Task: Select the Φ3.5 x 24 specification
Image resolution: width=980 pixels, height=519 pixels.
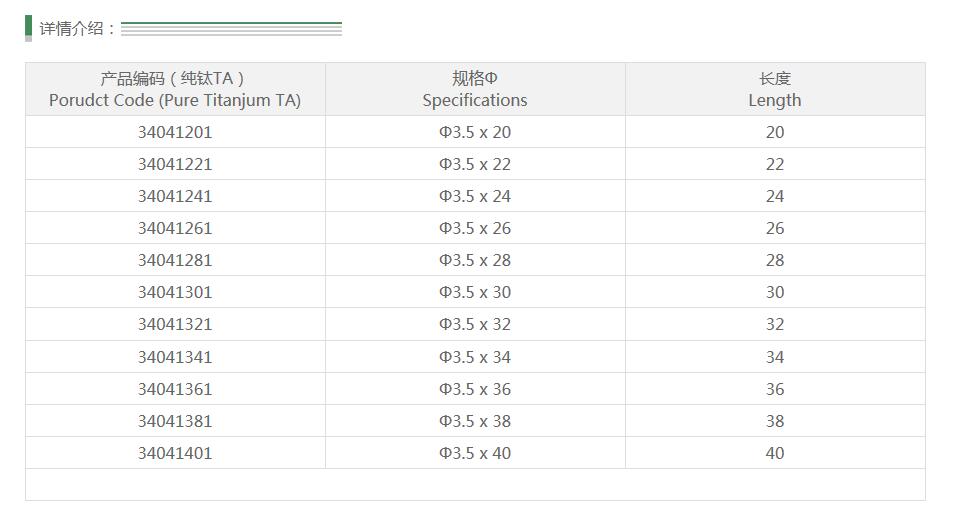Action: coord(475,196)
